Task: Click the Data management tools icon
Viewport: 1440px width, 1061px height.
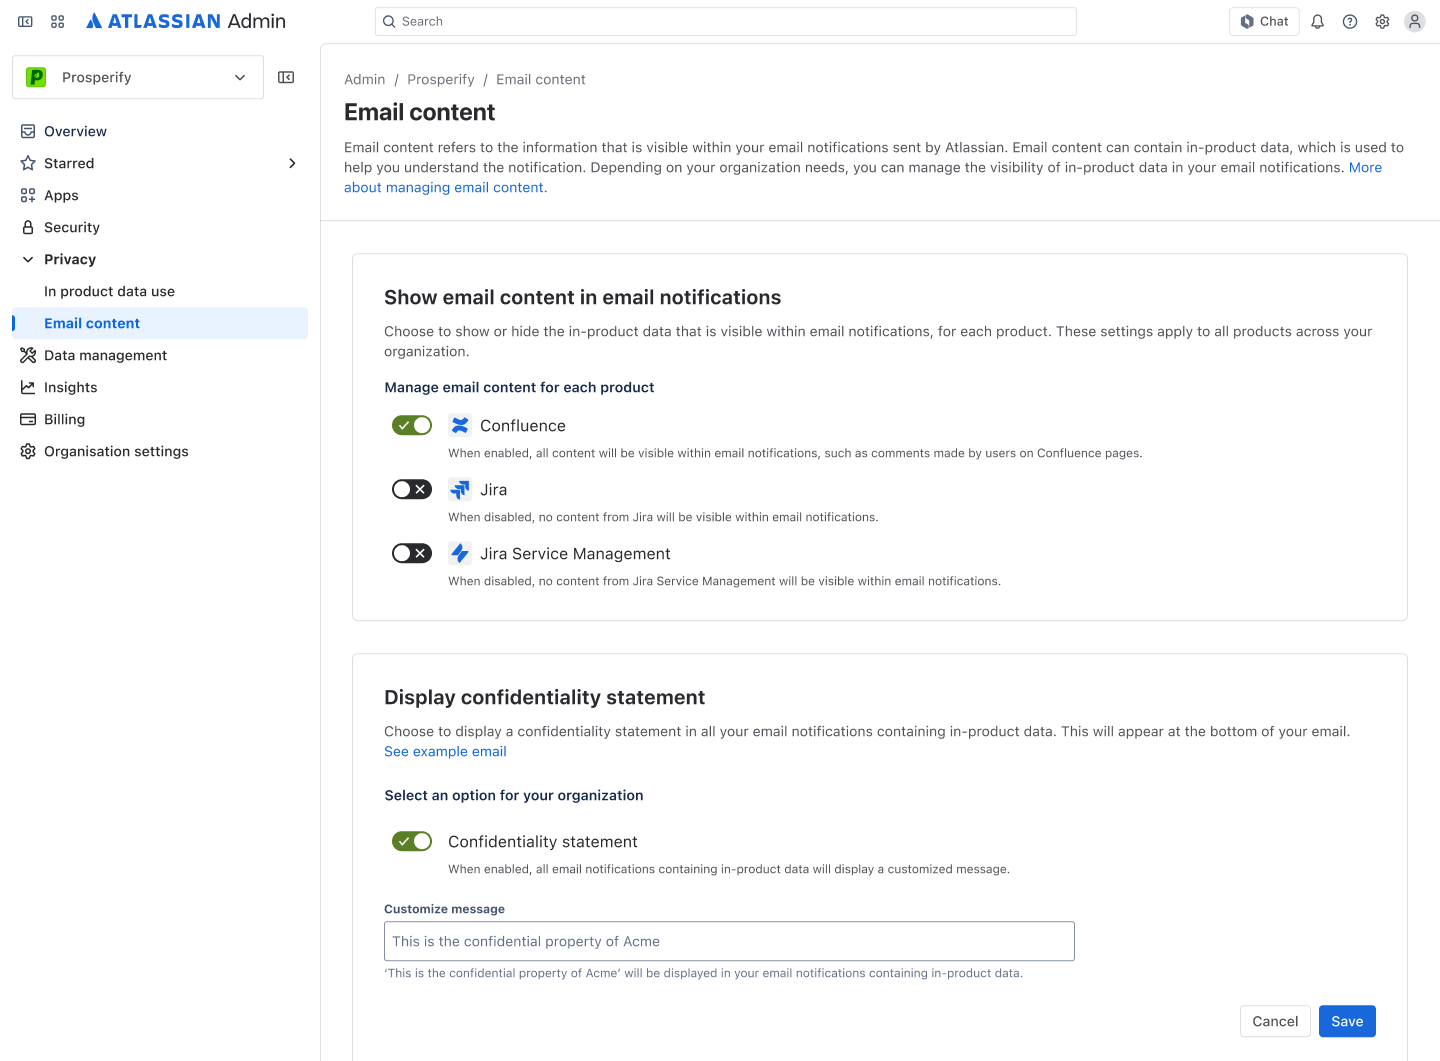Action: [x=28, y=355]
